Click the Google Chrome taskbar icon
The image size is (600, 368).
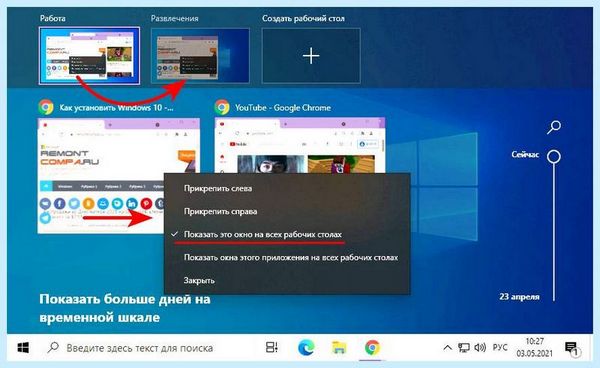pos(372,347)
